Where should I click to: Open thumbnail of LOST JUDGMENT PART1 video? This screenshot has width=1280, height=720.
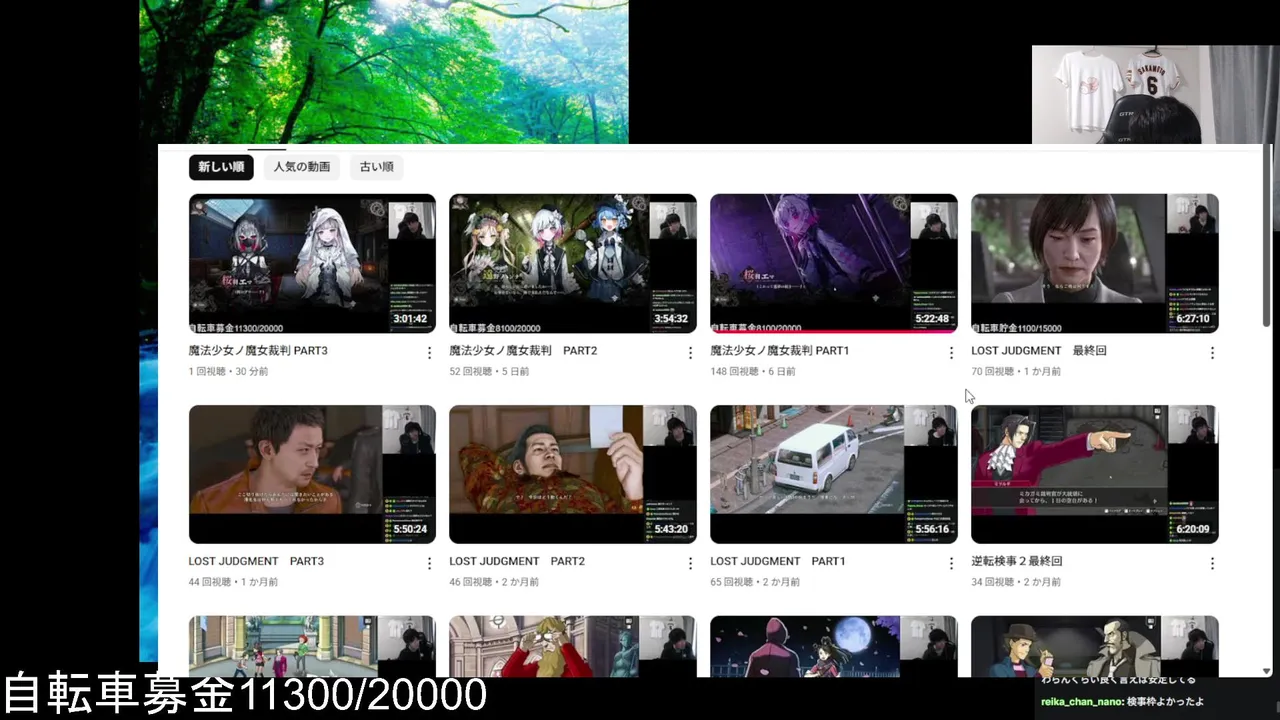point(834,474)
